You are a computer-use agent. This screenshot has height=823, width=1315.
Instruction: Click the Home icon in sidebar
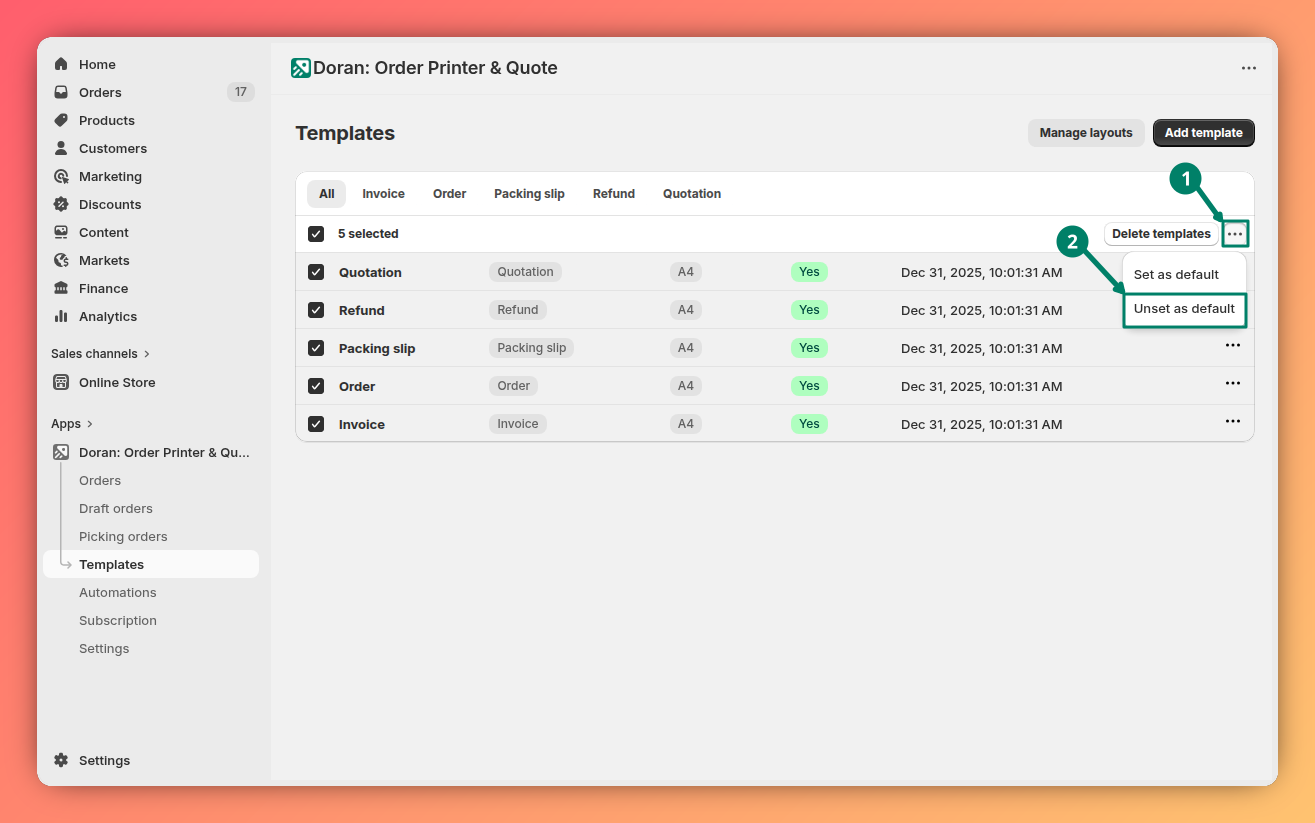coord(61,64)
